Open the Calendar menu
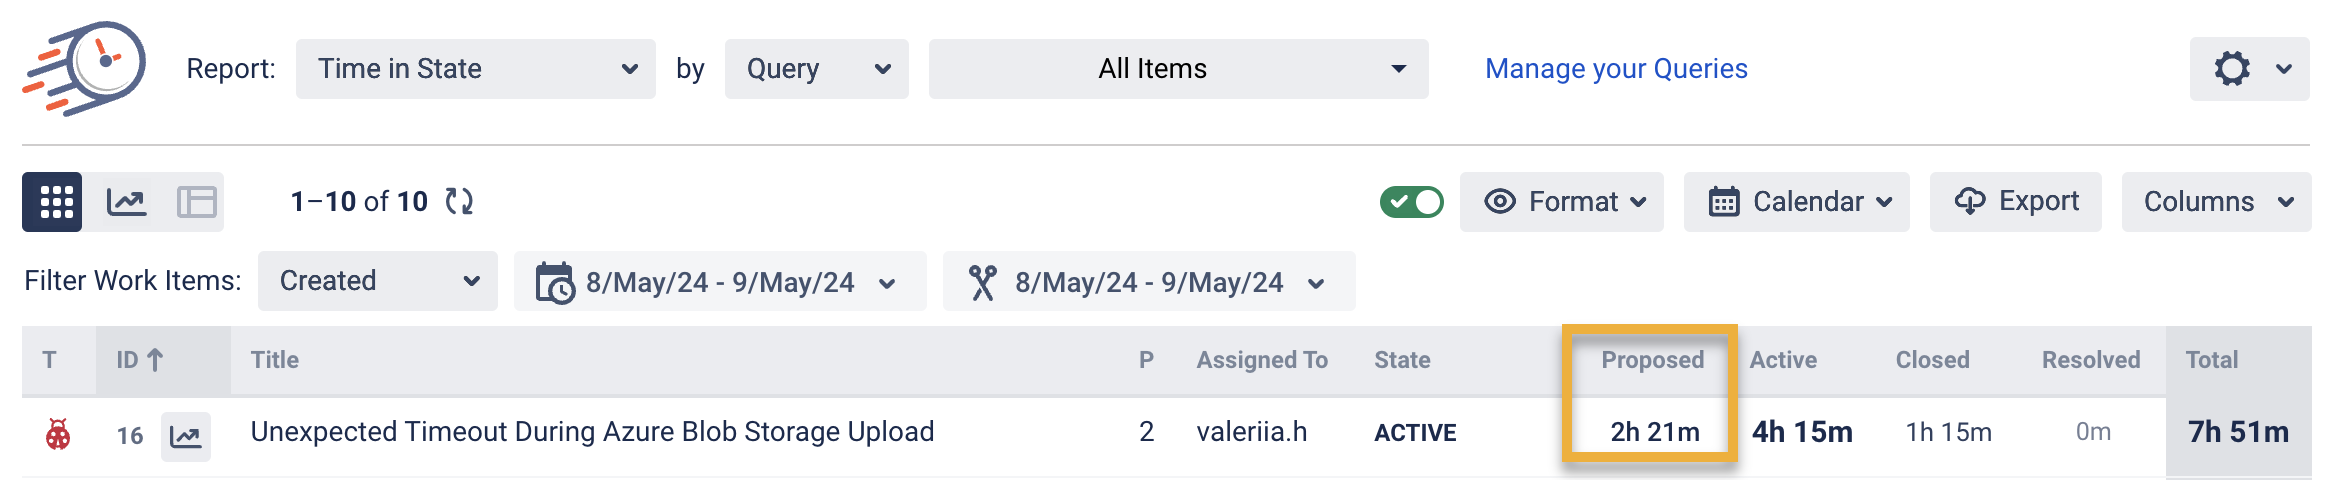Screen dimensions: 2340x480 (1796, 202)
